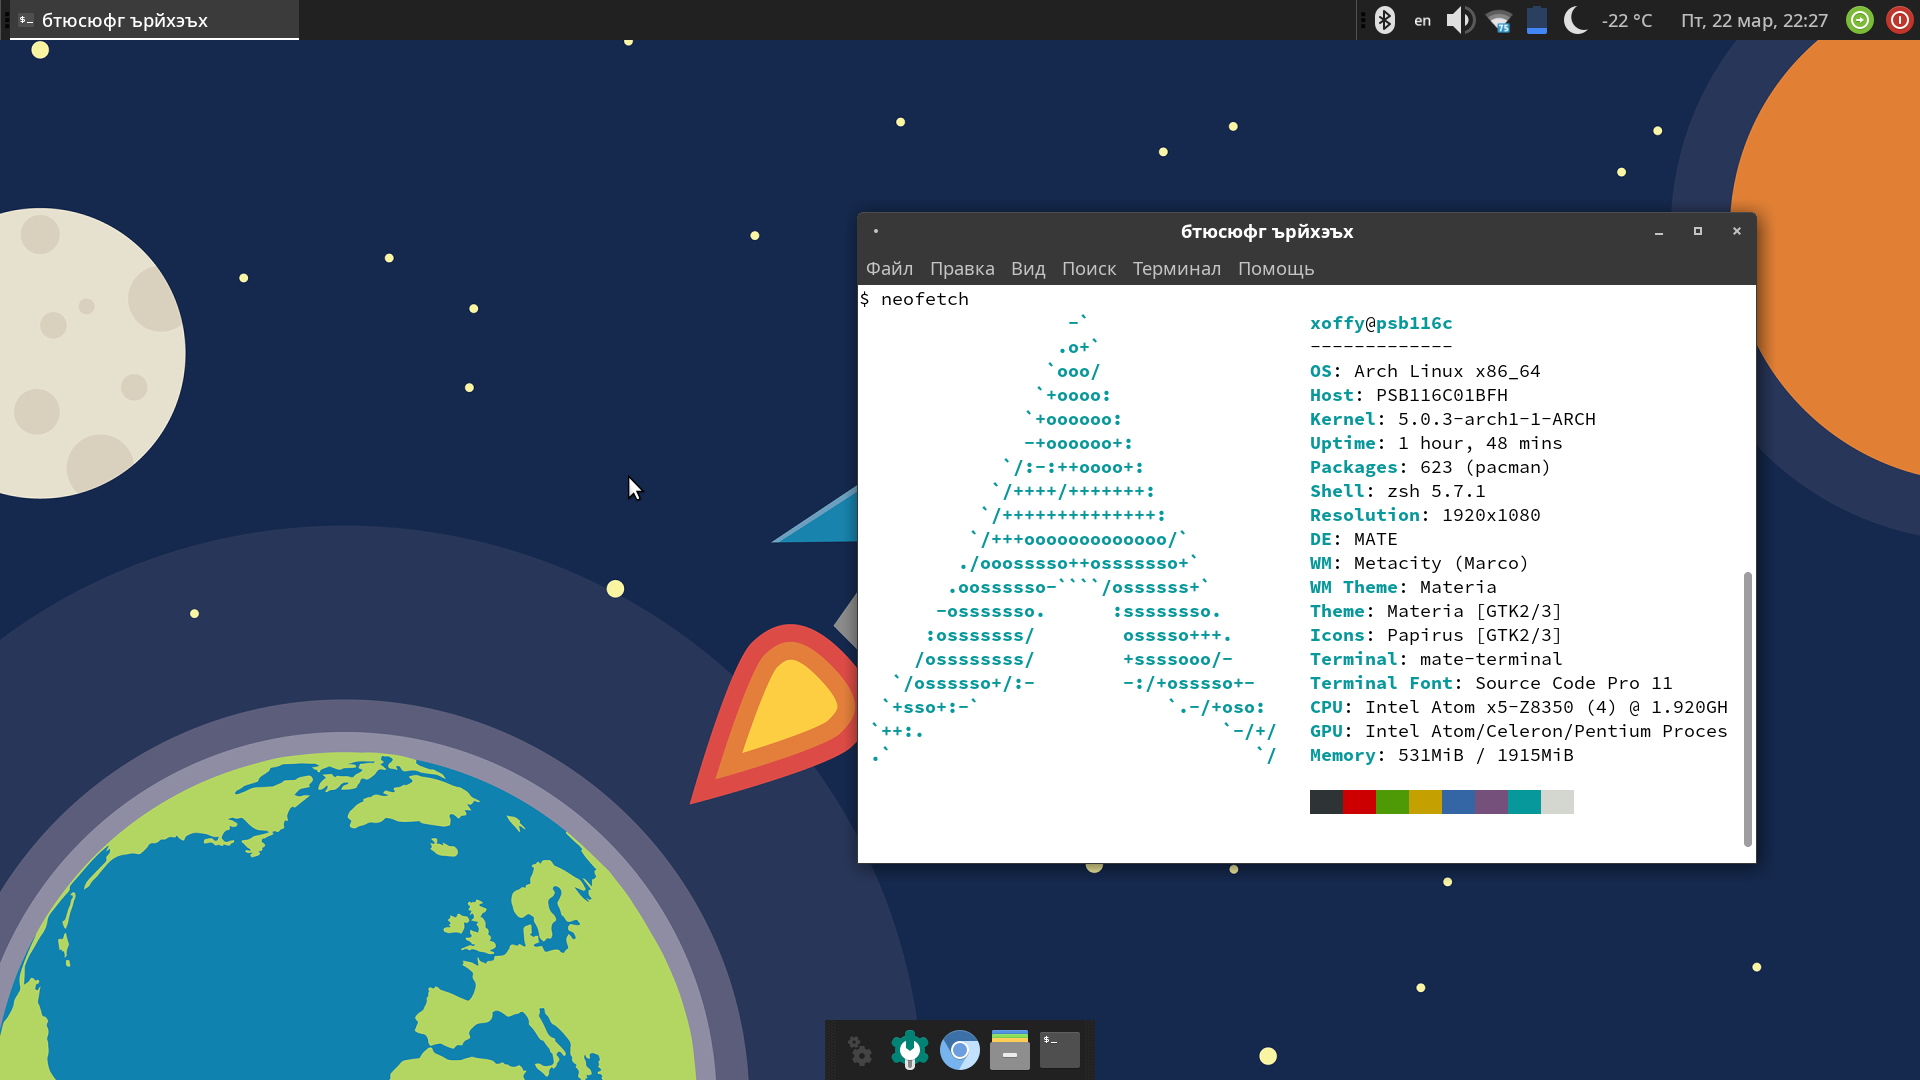Click the light gray color block in neofetch
Viewport: 1920px width, 1080px height.
coord(1557,802)
